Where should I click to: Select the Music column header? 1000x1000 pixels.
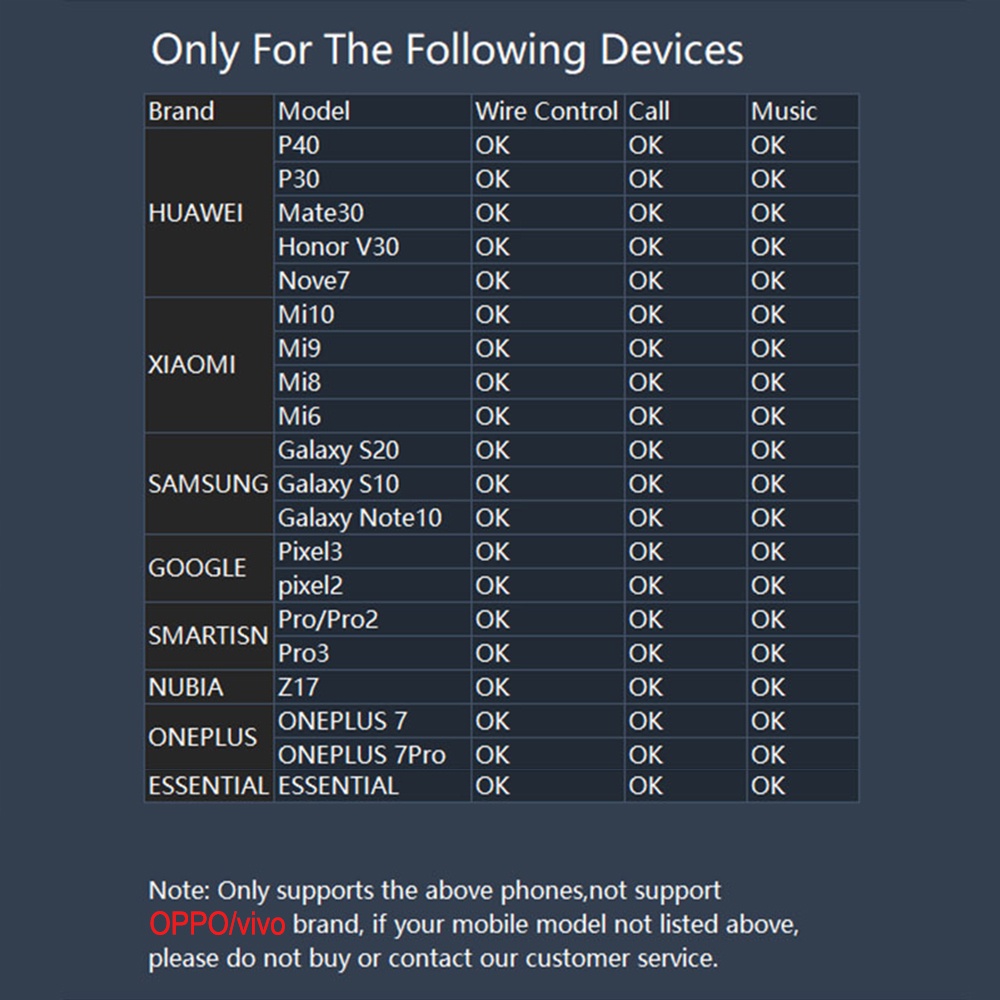pos(803,111)
